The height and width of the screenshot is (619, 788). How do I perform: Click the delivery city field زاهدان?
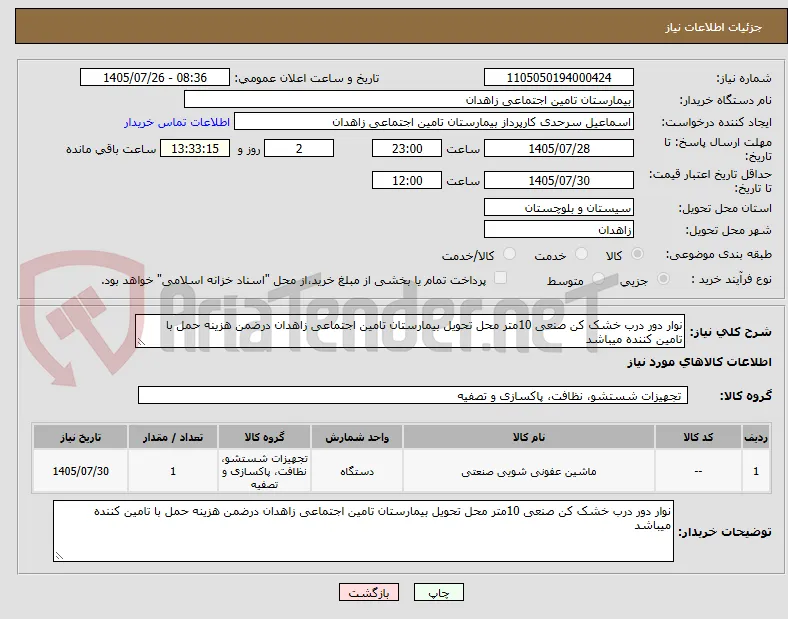point(558,230)
